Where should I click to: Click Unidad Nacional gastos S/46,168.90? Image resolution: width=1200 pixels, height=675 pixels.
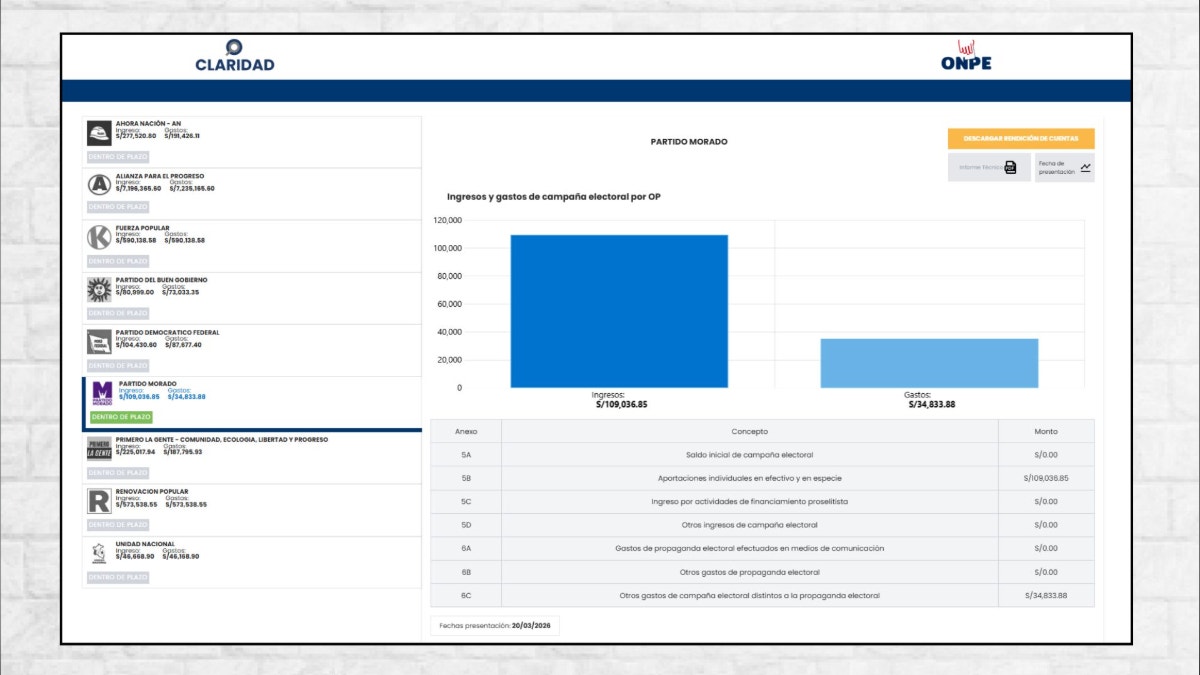tap(181, 556)
